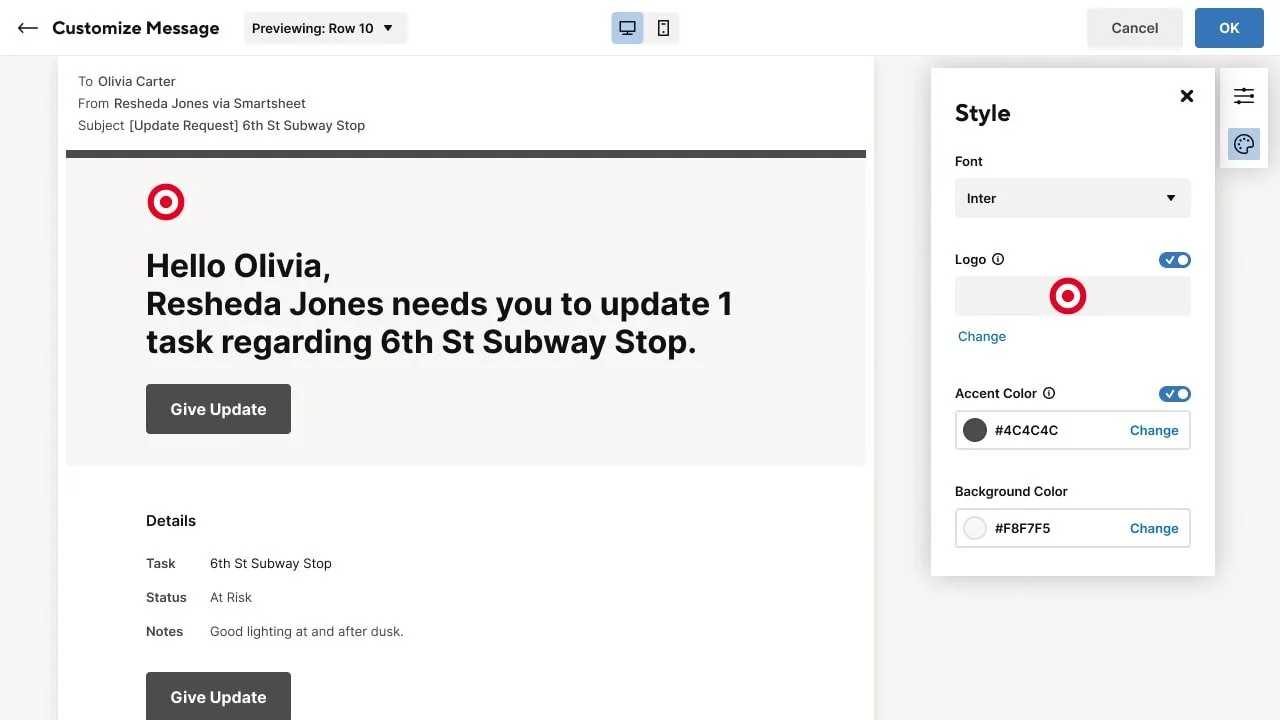Click Change for the Accent Color
Viewport: 1280px width, 720px height.
tap(1154, 430)
